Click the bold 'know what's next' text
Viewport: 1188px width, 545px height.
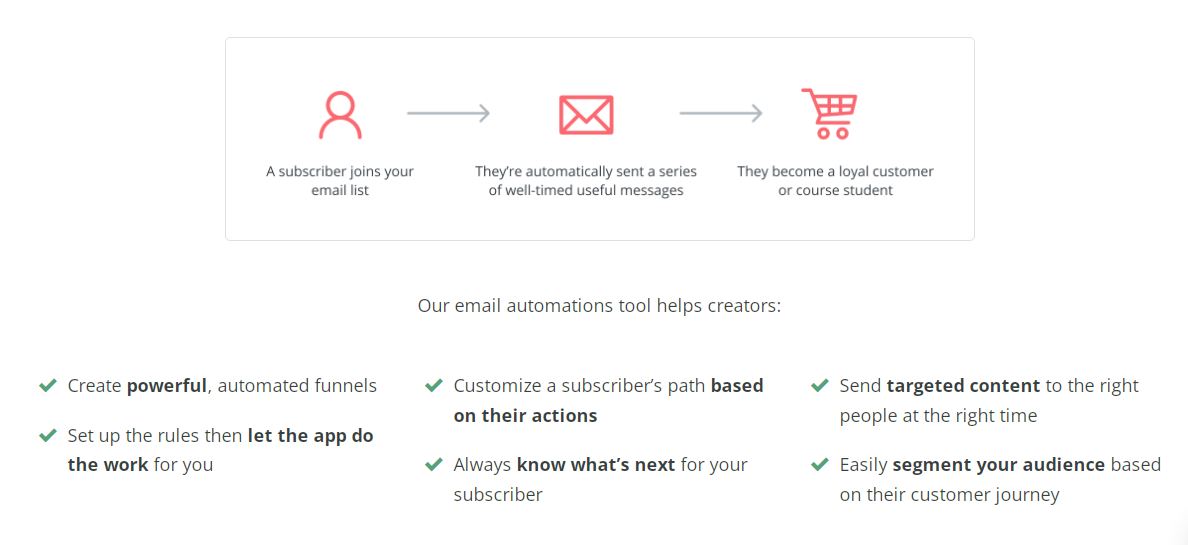(596, 465)
